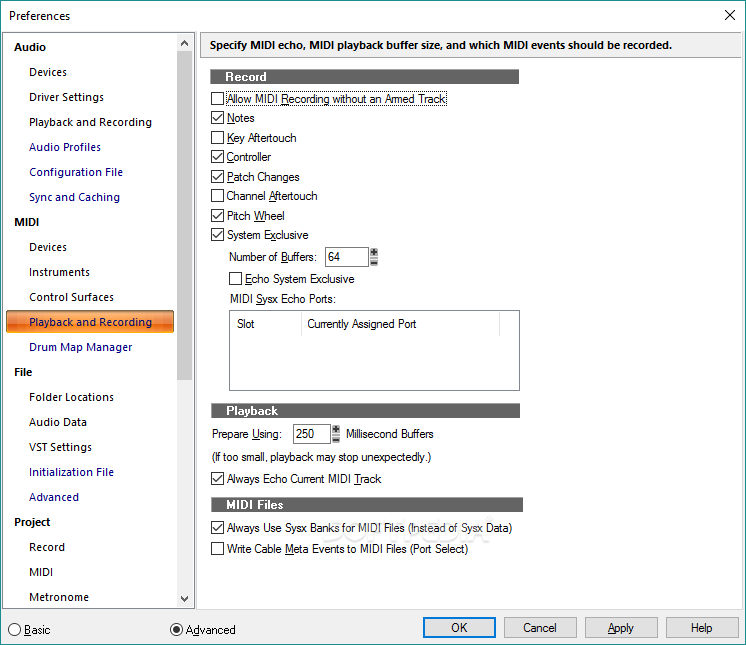The width and height of the screenshot is (746, 645).
Task: Open Audio Data page
Action: 58,422
